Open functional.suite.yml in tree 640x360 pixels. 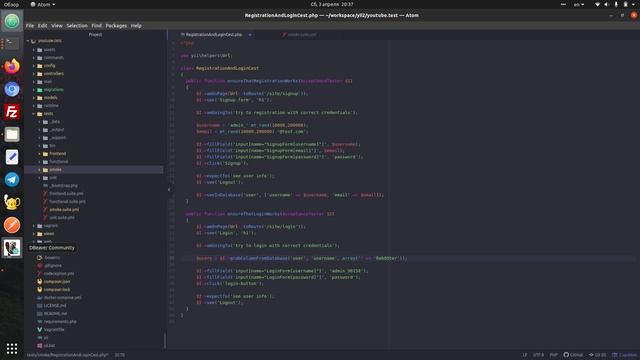pyautogui.click(x=67, y=202)
